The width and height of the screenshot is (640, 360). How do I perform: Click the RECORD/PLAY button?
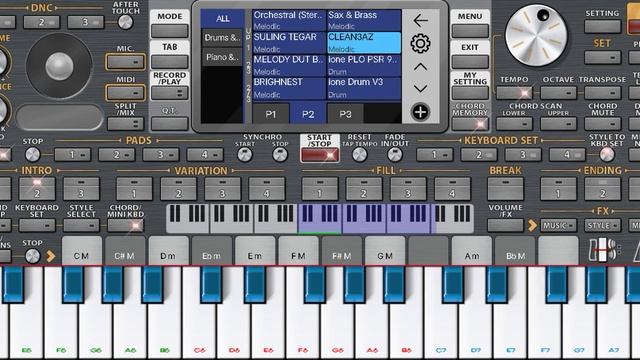pos(170,93)
